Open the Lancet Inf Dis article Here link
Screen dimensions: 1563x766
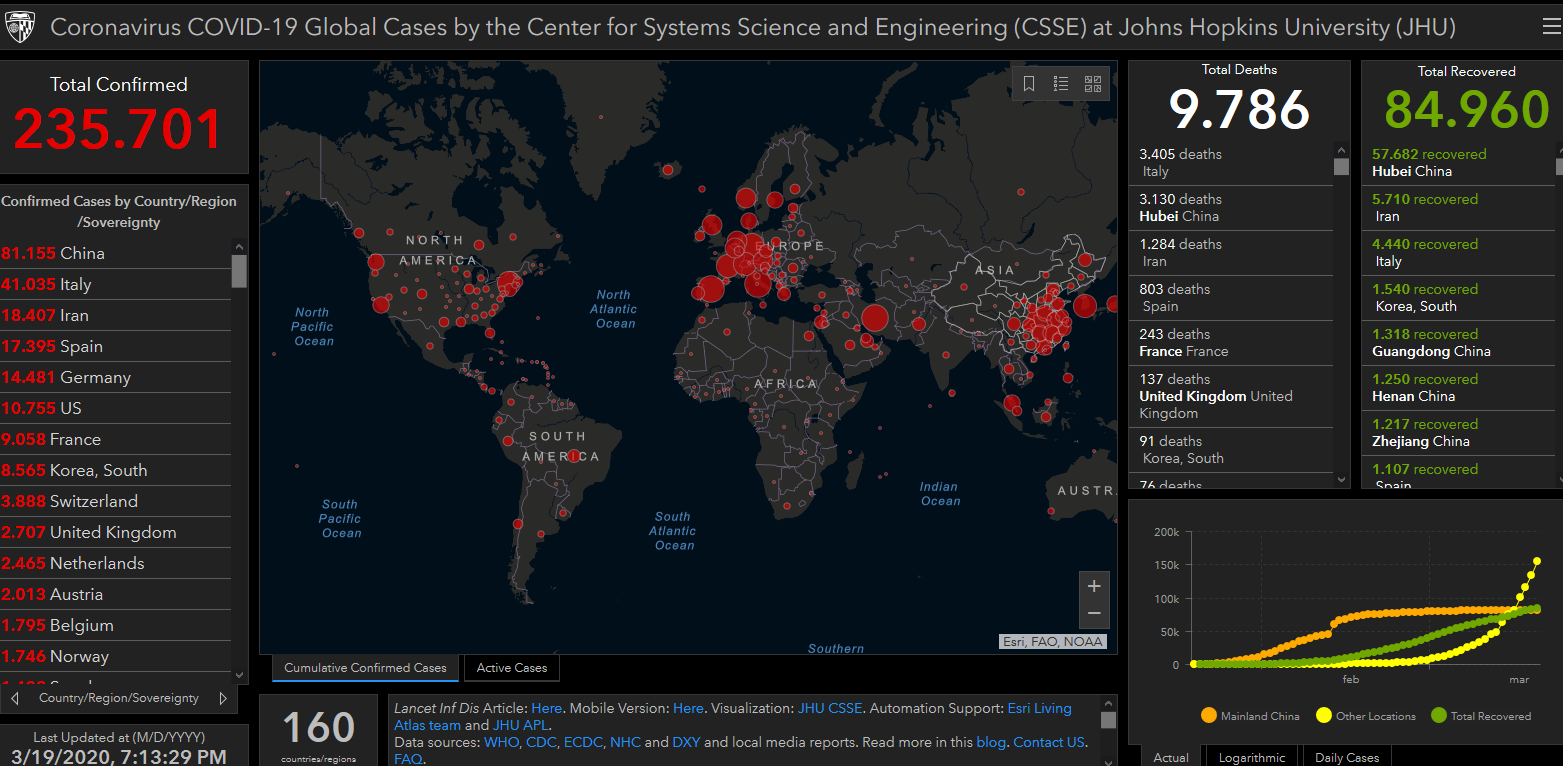click(x=546, y=708)
